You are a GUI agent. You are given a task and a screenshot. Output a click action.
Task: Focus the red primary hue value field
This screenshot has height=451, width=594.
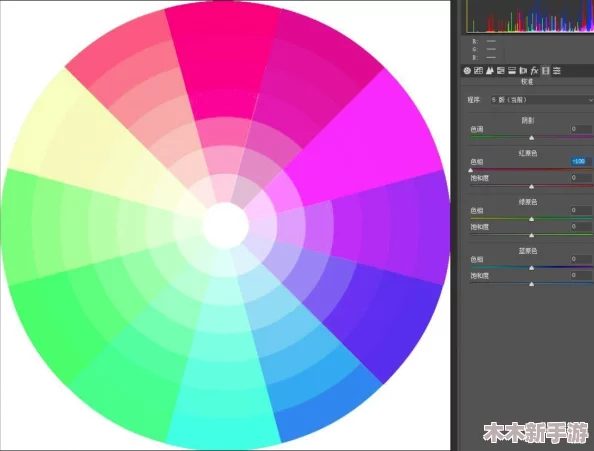(x=581, y=161)
